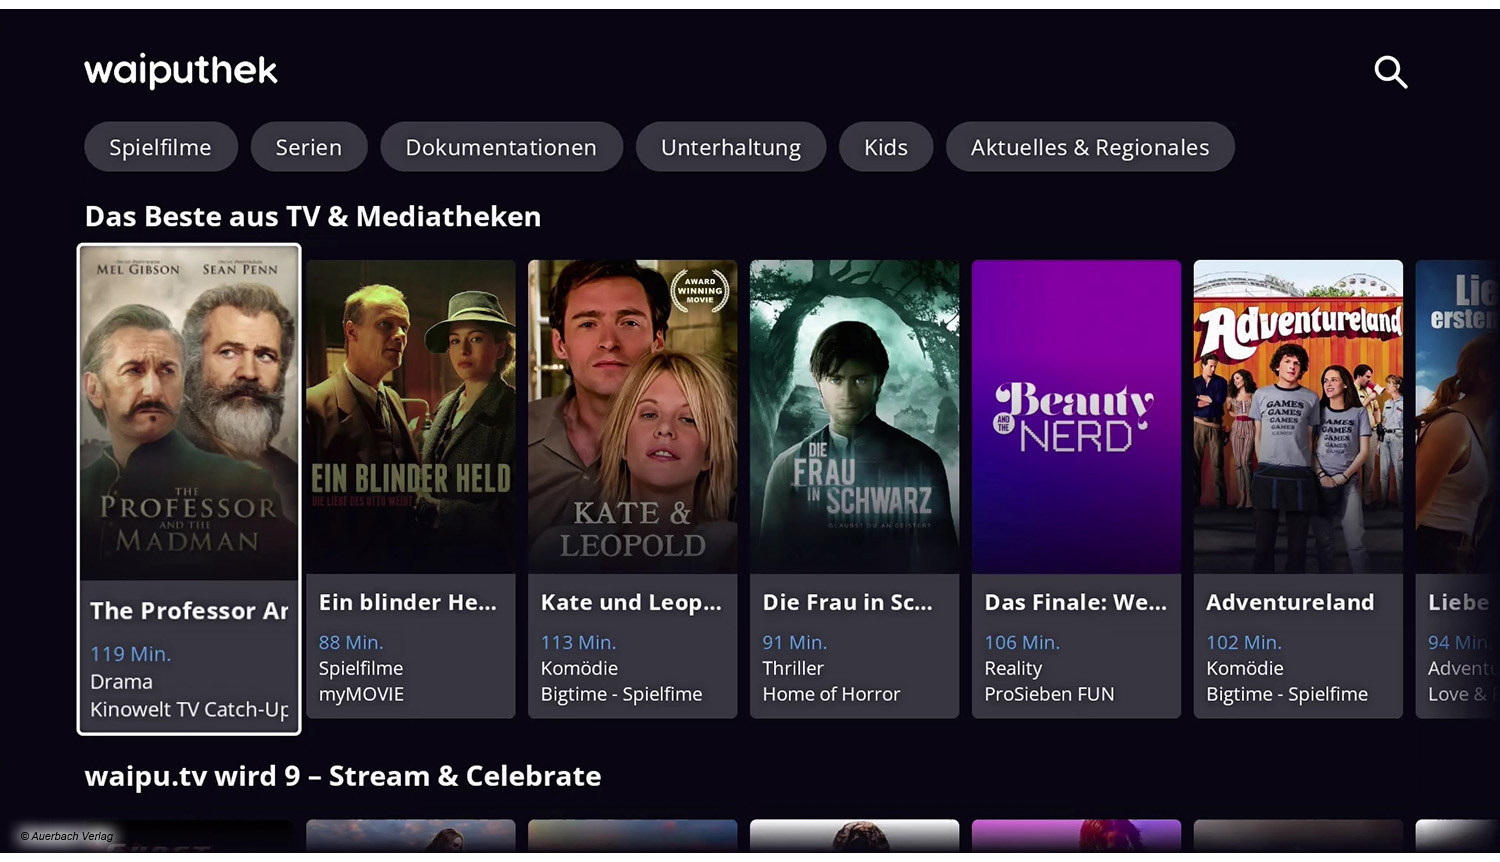Viewport: 1500px width, 862px height.
Task: Open the Ein blinder Held poster
Action: (x=411, y=417)
